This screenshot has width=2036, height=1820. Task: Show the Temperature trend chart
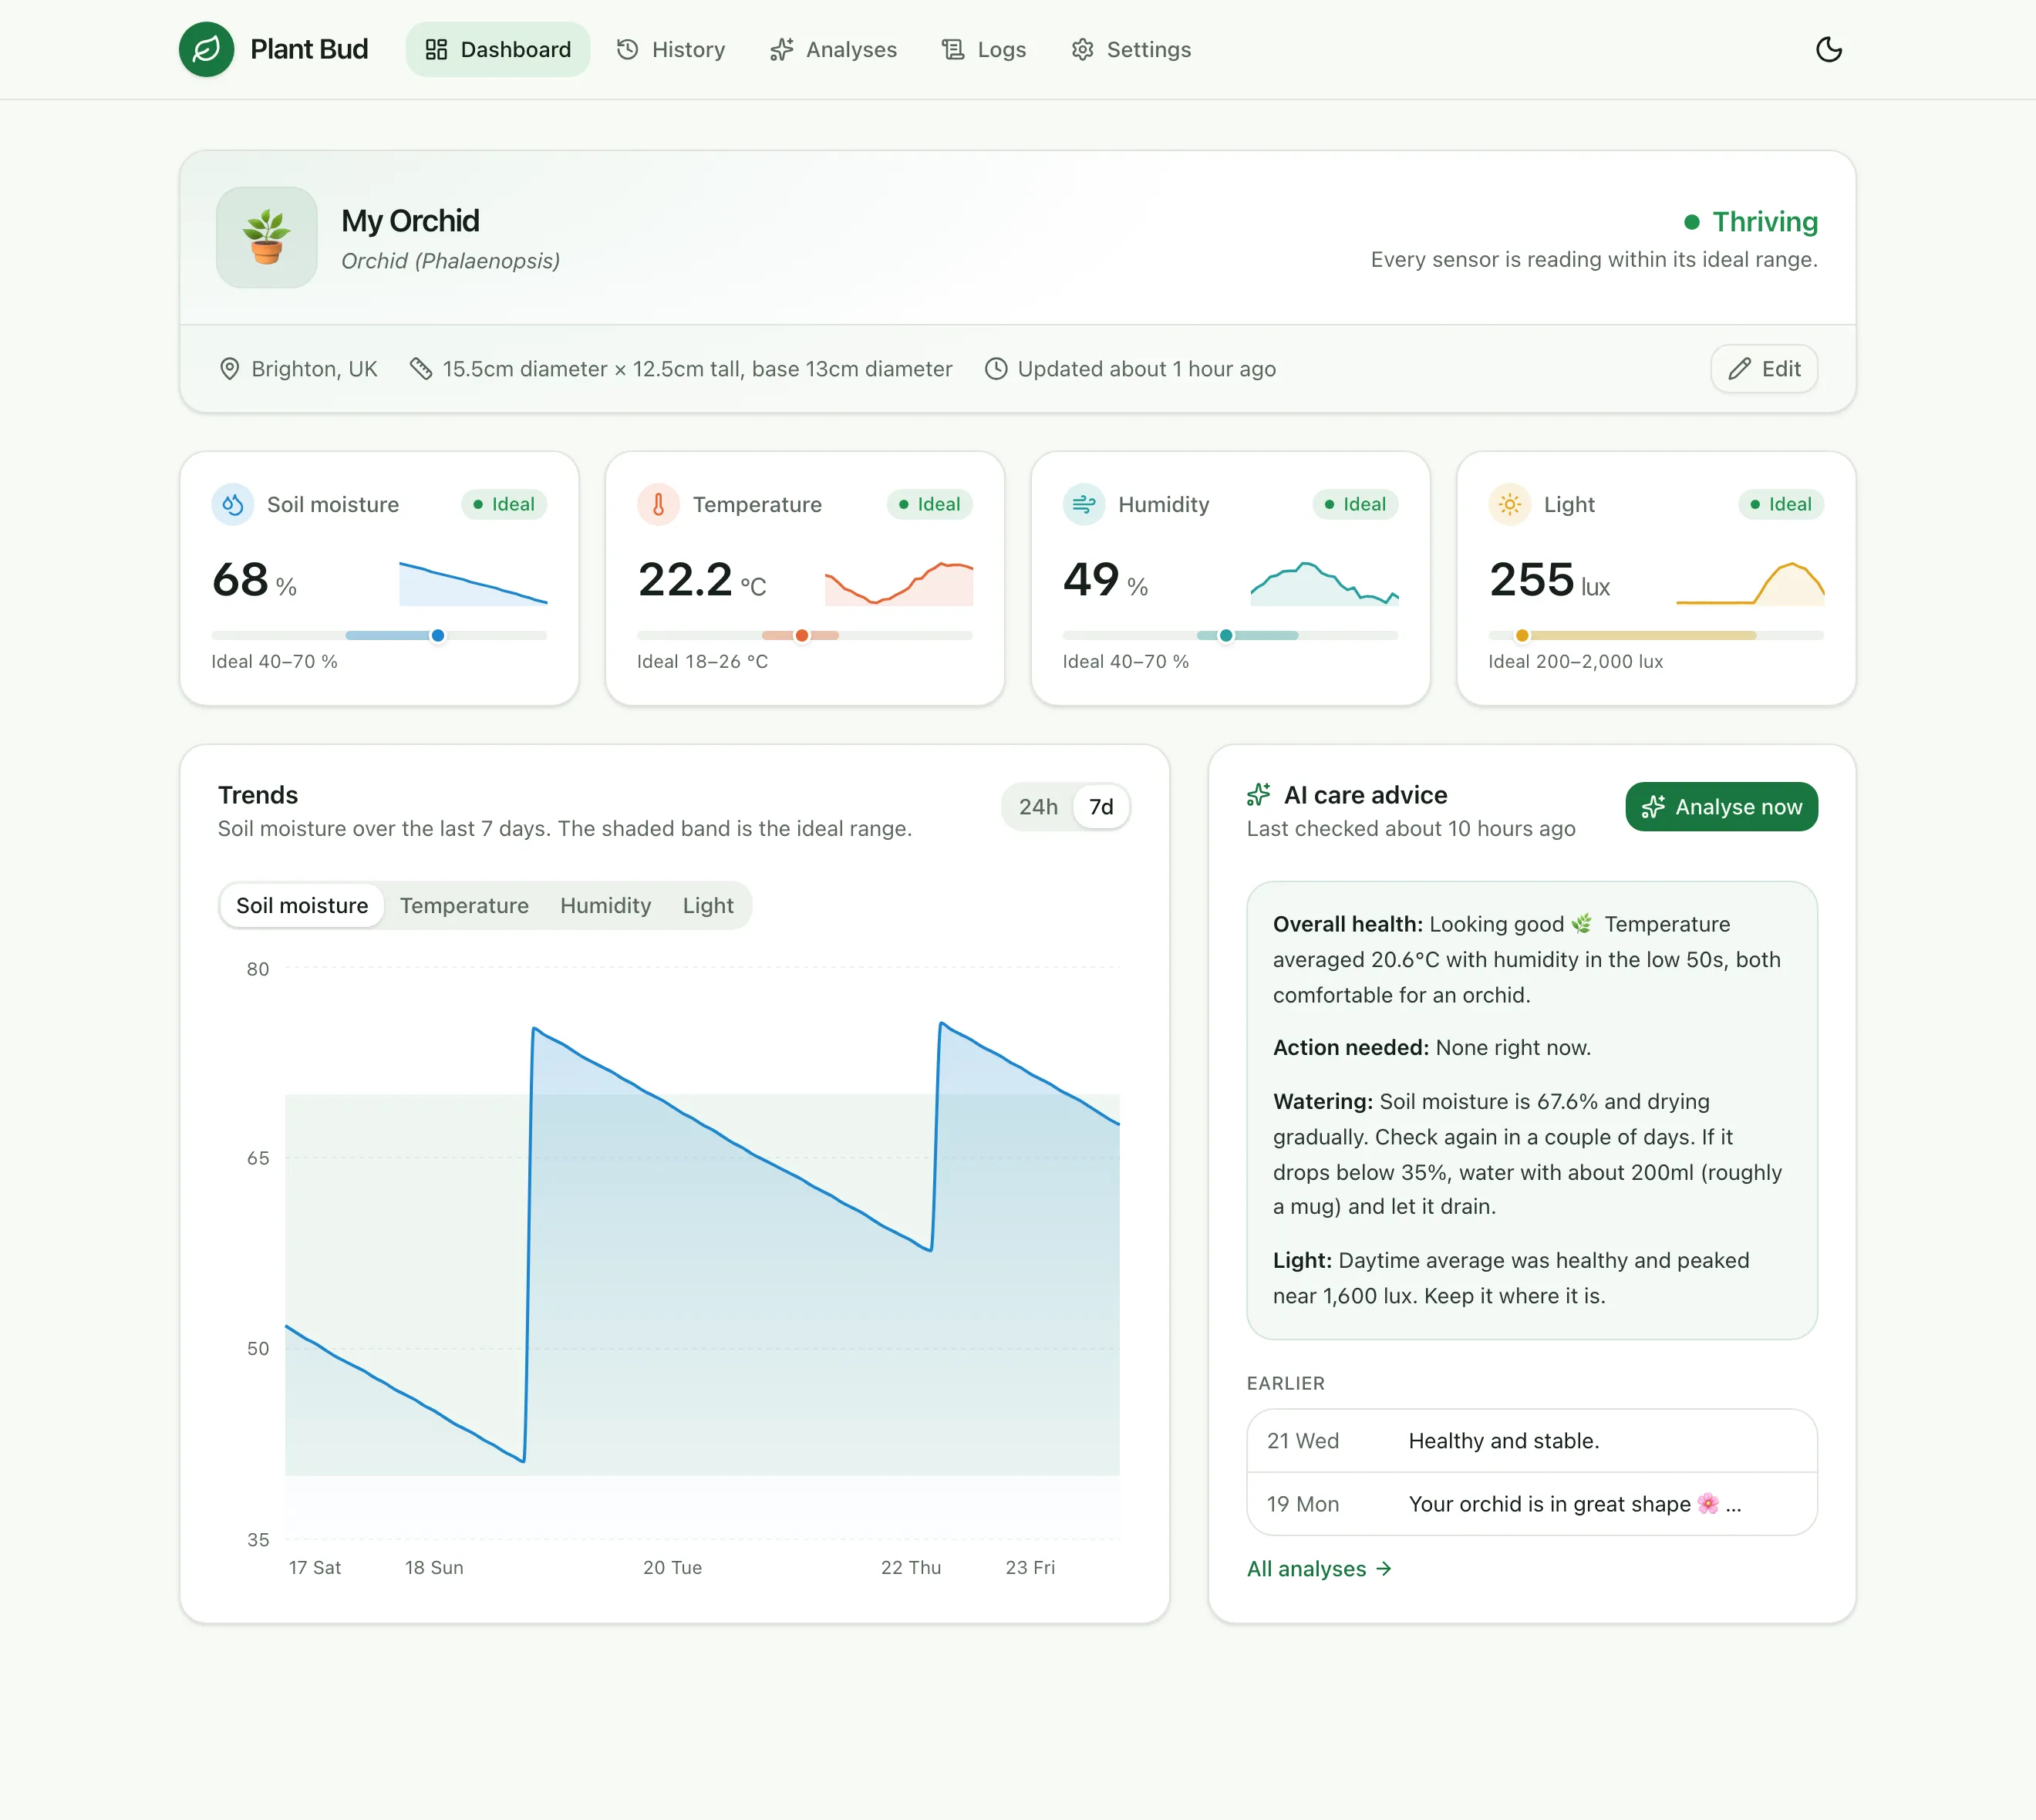pyautogui.click(x=464, y=905)
